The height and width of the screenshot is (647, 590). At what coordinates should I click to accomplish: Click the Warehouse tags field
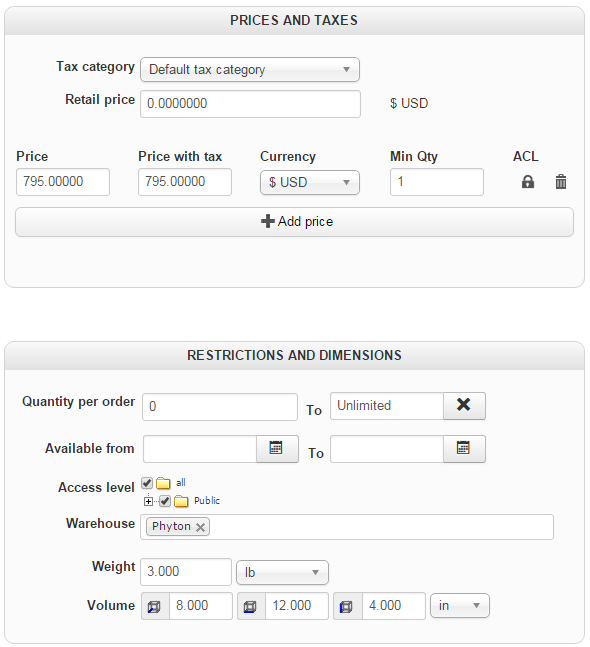tap(347, 527)
